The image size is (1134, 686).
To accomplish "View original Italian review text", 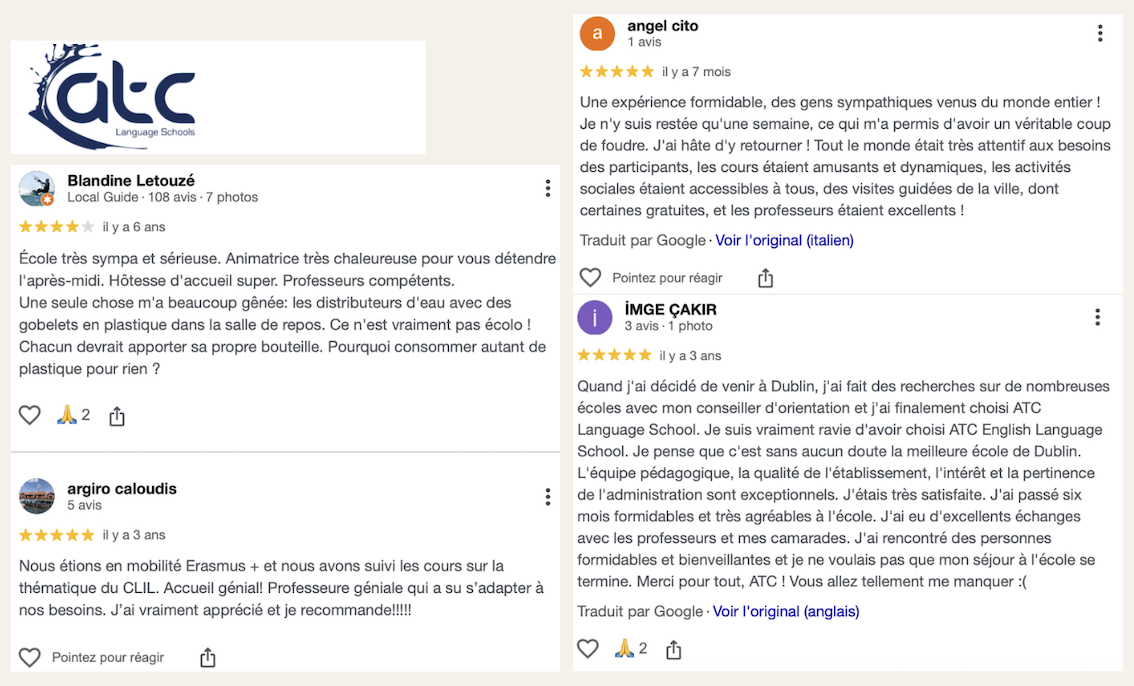I will pyautogui.click(x=784, y=240).
